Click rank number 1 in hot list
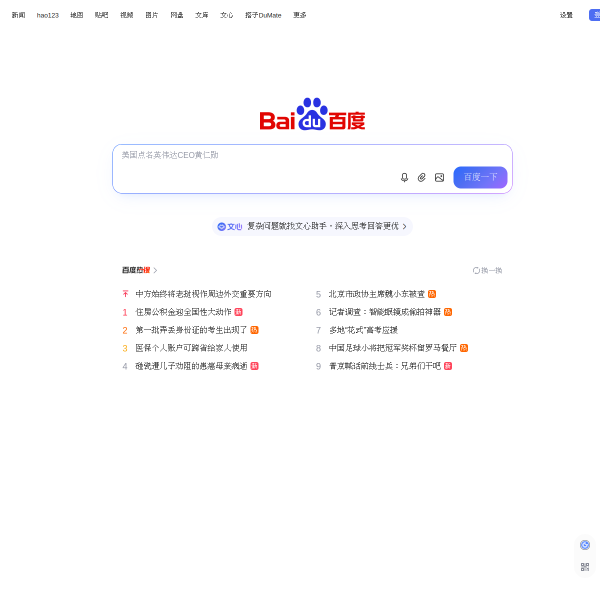Viewport: 600px width, 600px height. click(x=125, y=313)
